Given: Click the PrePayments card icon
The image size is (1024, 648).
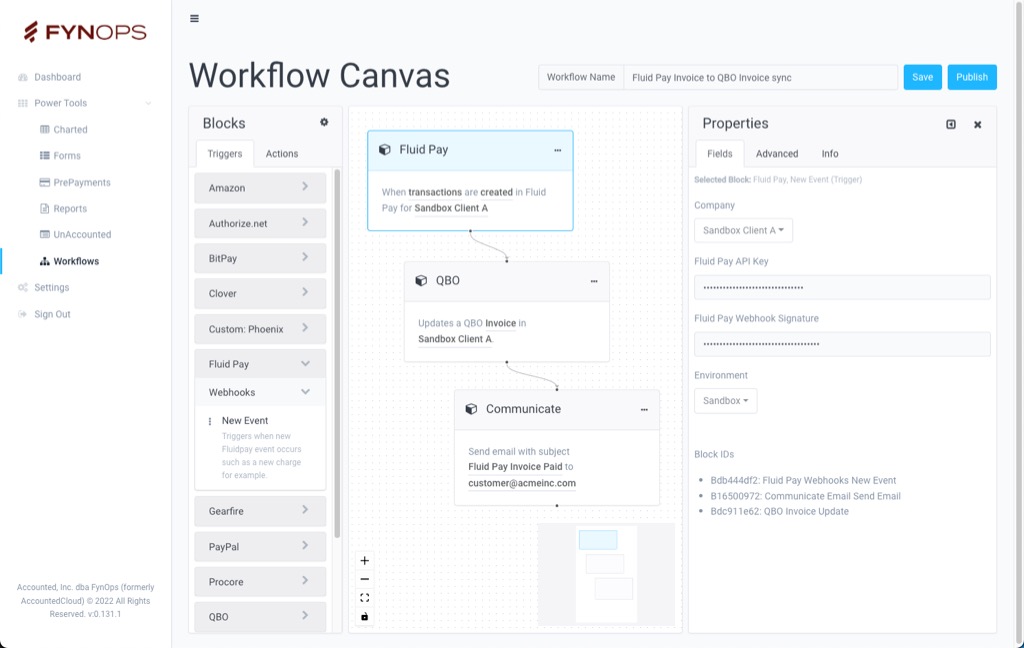Looking at the screenshot, I should click(44, 182).
